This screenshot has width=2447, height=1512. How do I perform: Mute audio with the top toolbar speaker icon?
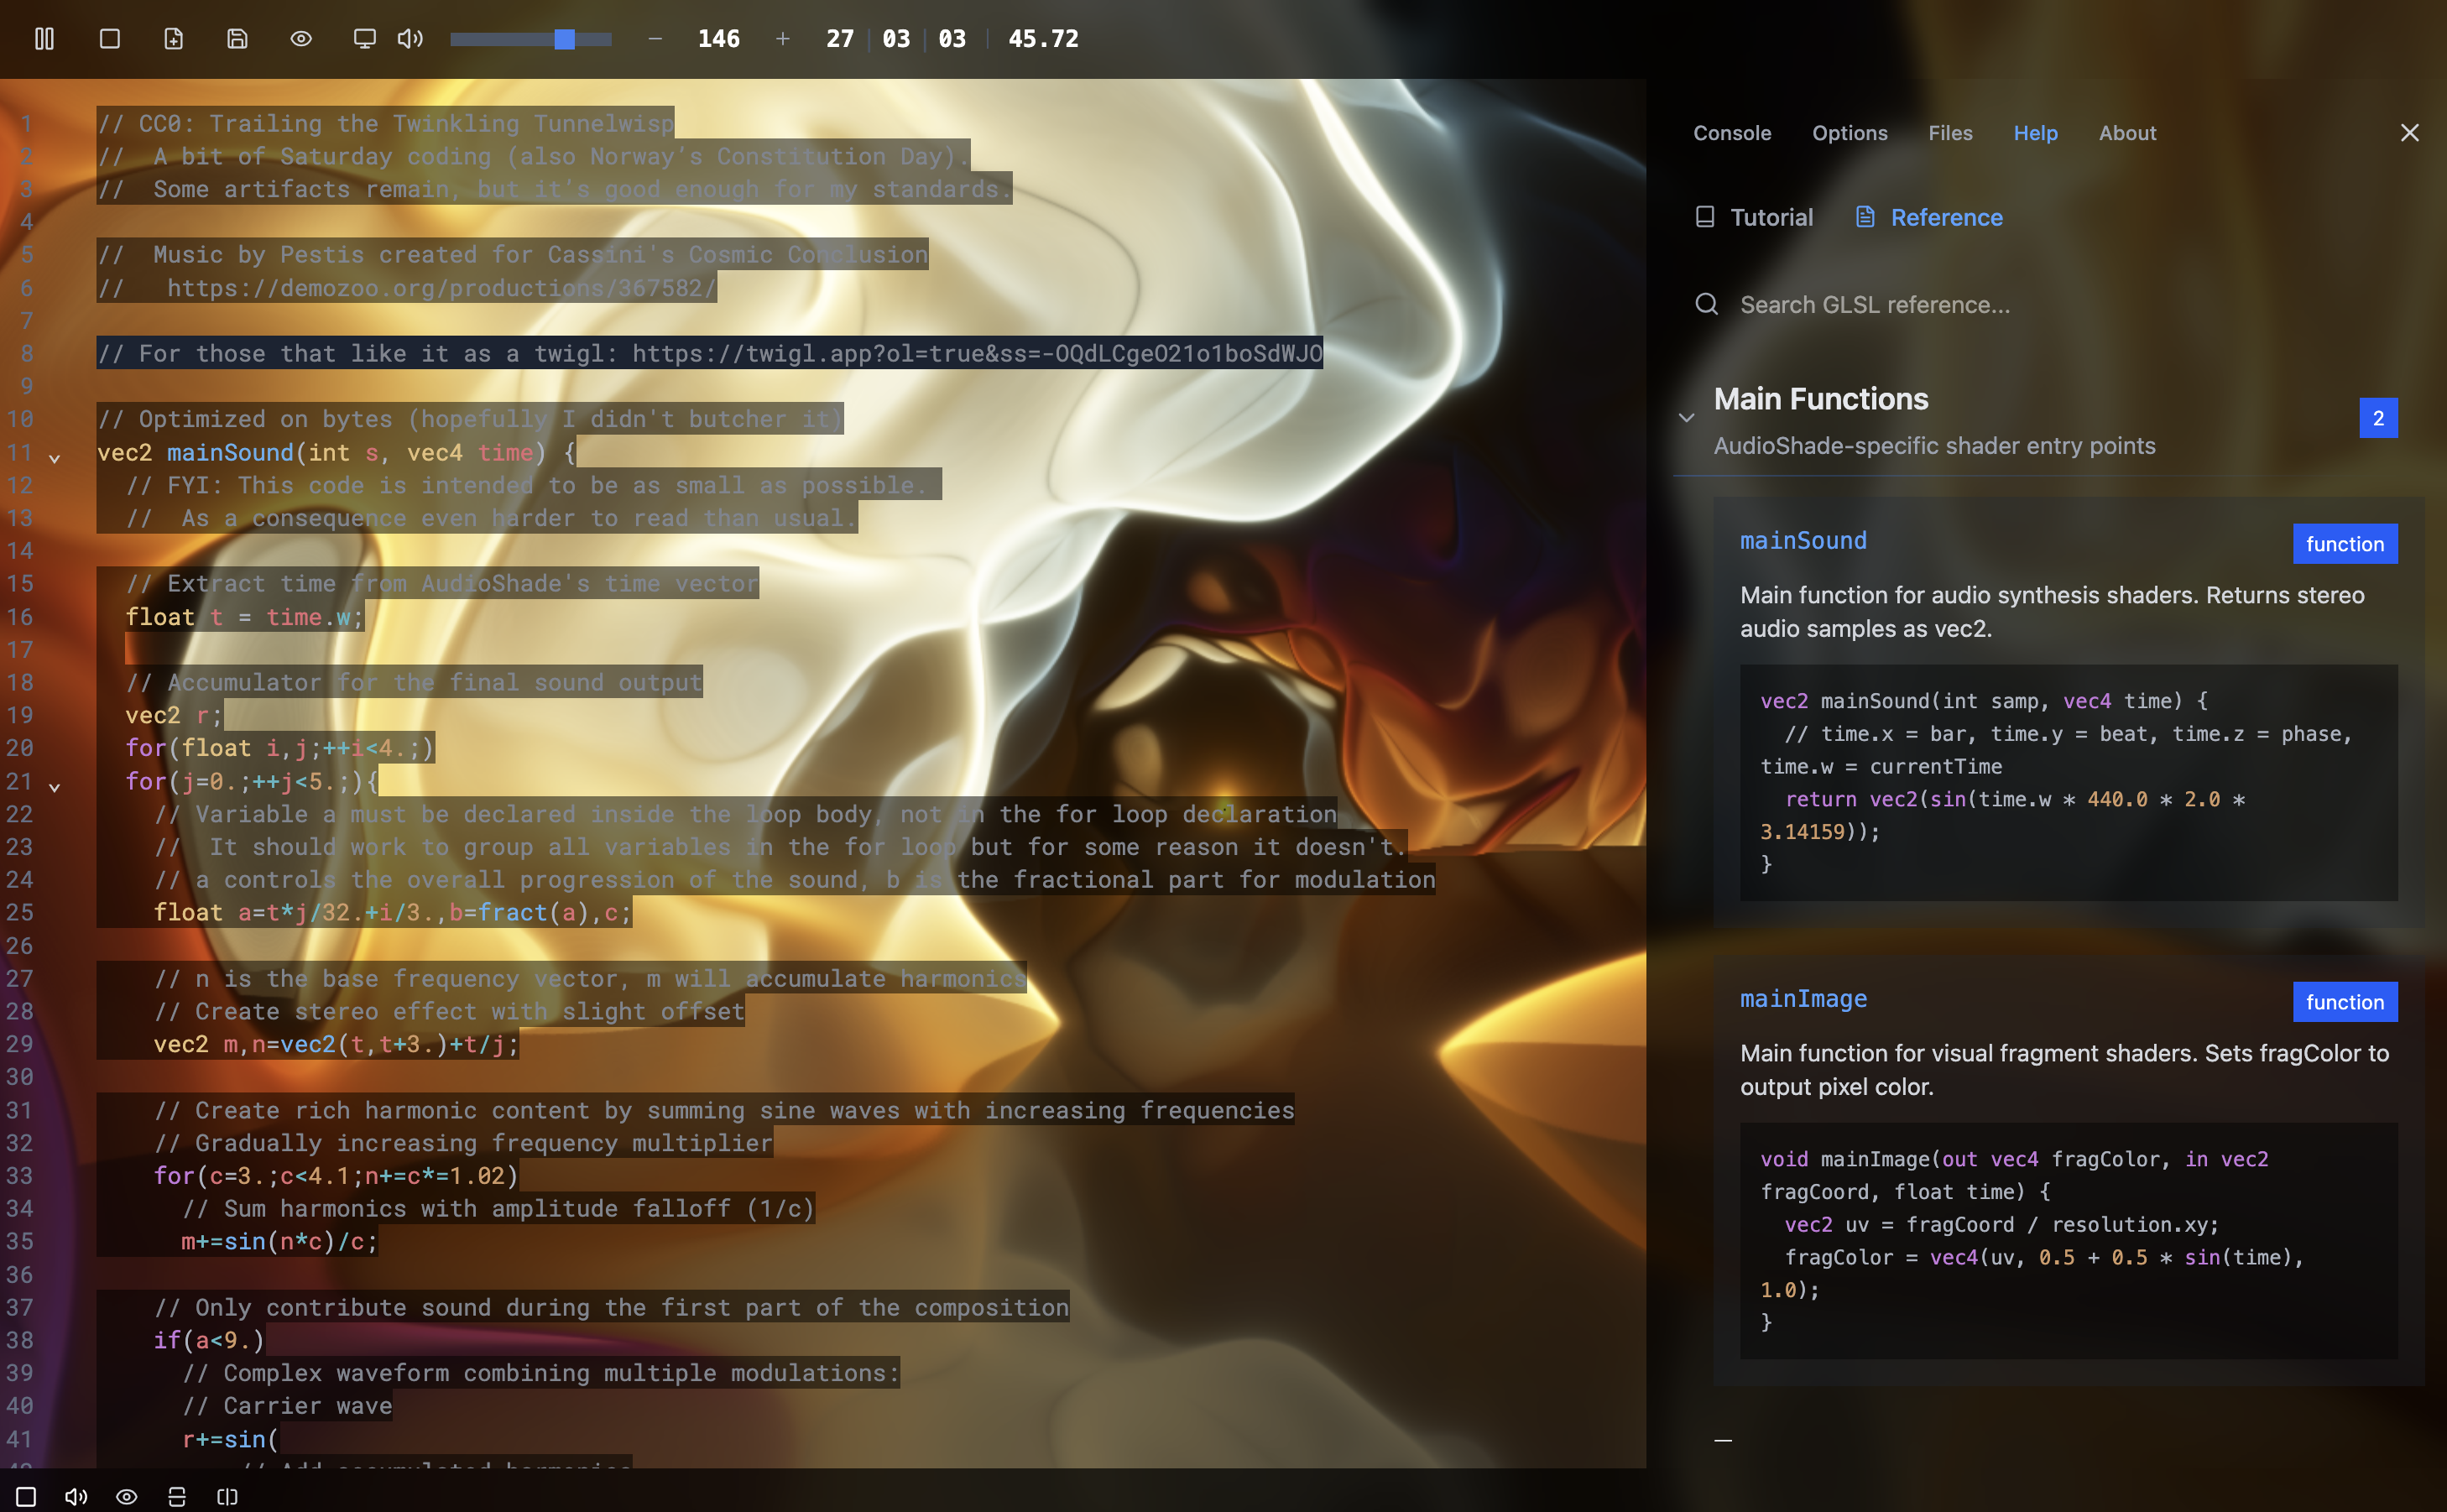pyautogui.click(x=410, y=39)
